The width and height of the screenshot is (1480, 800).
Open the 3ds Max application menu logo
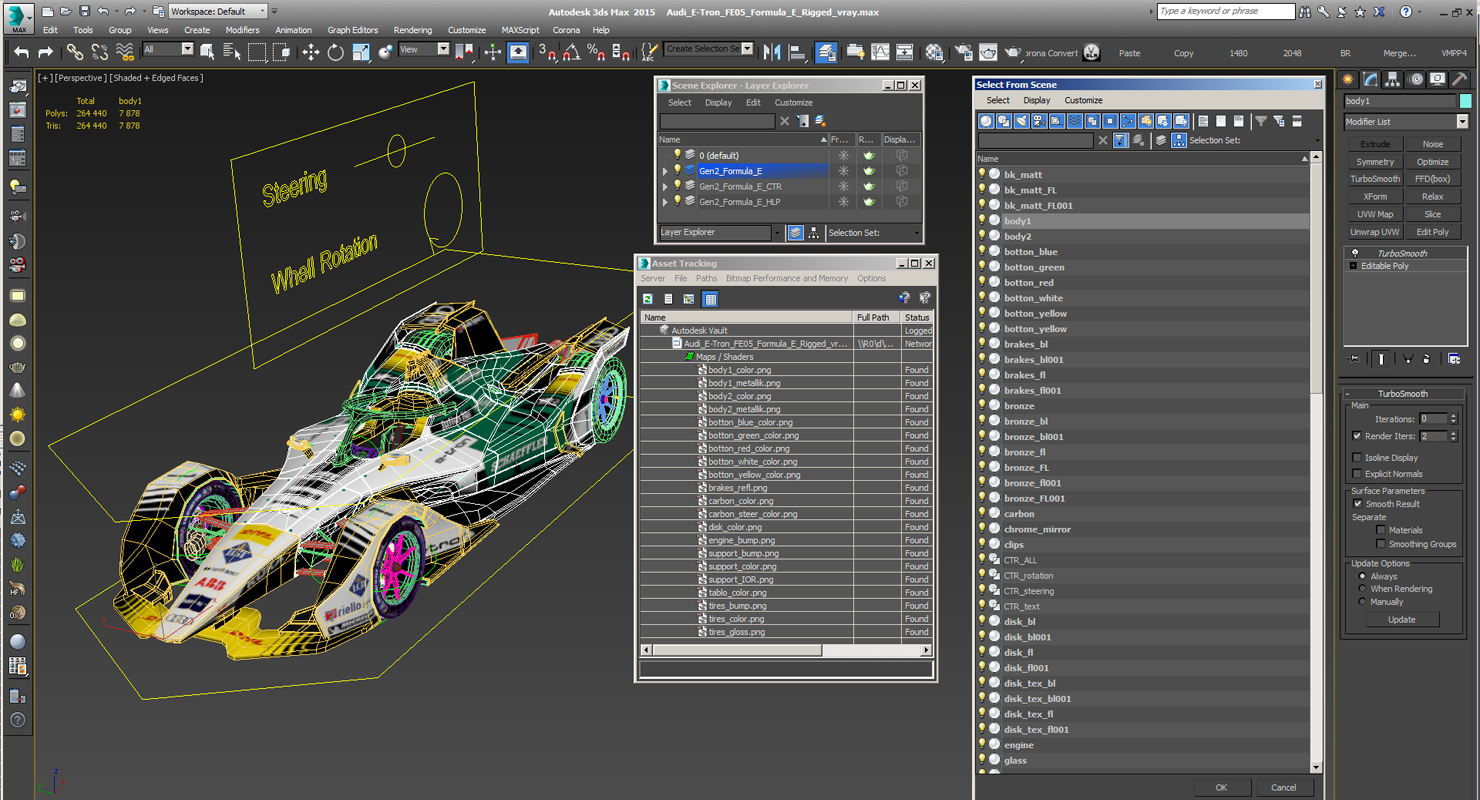tap(18, 18)
